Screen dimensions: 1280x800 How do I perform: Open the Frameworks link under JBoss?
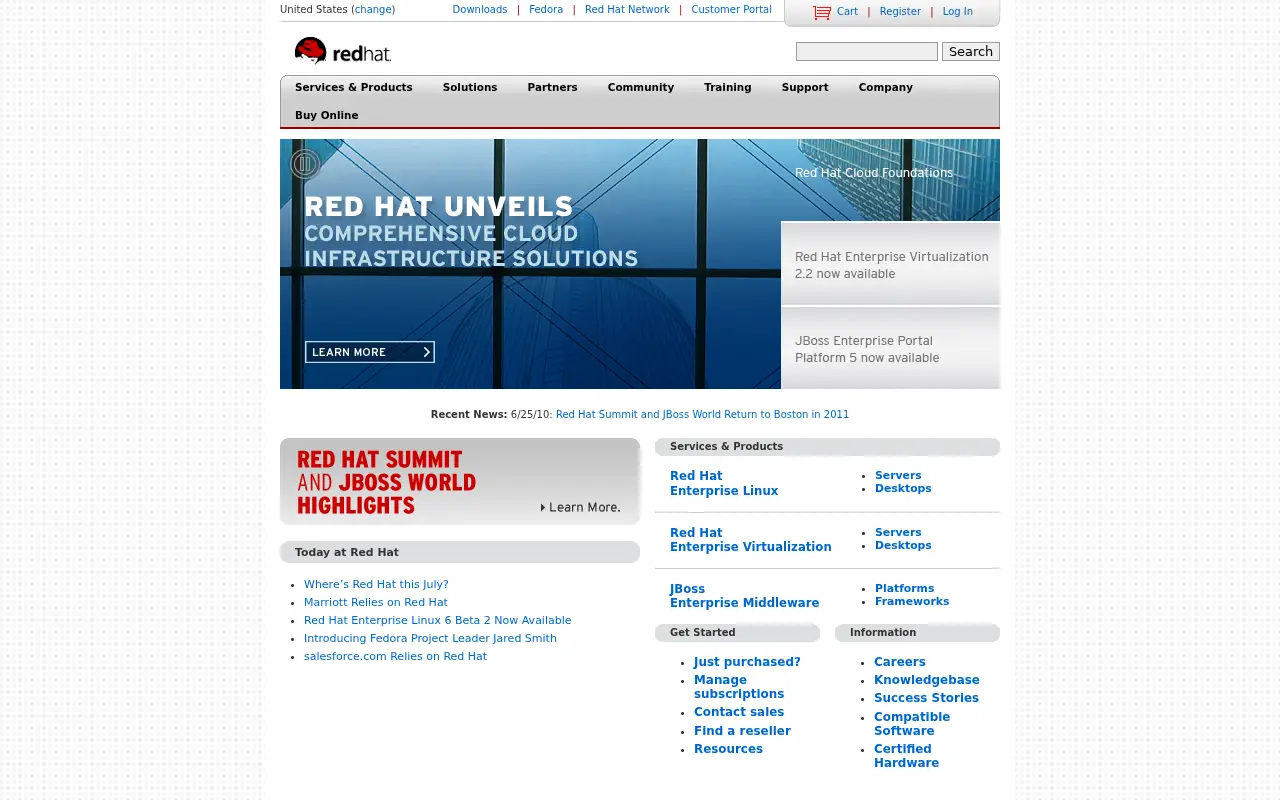point(912,602)
